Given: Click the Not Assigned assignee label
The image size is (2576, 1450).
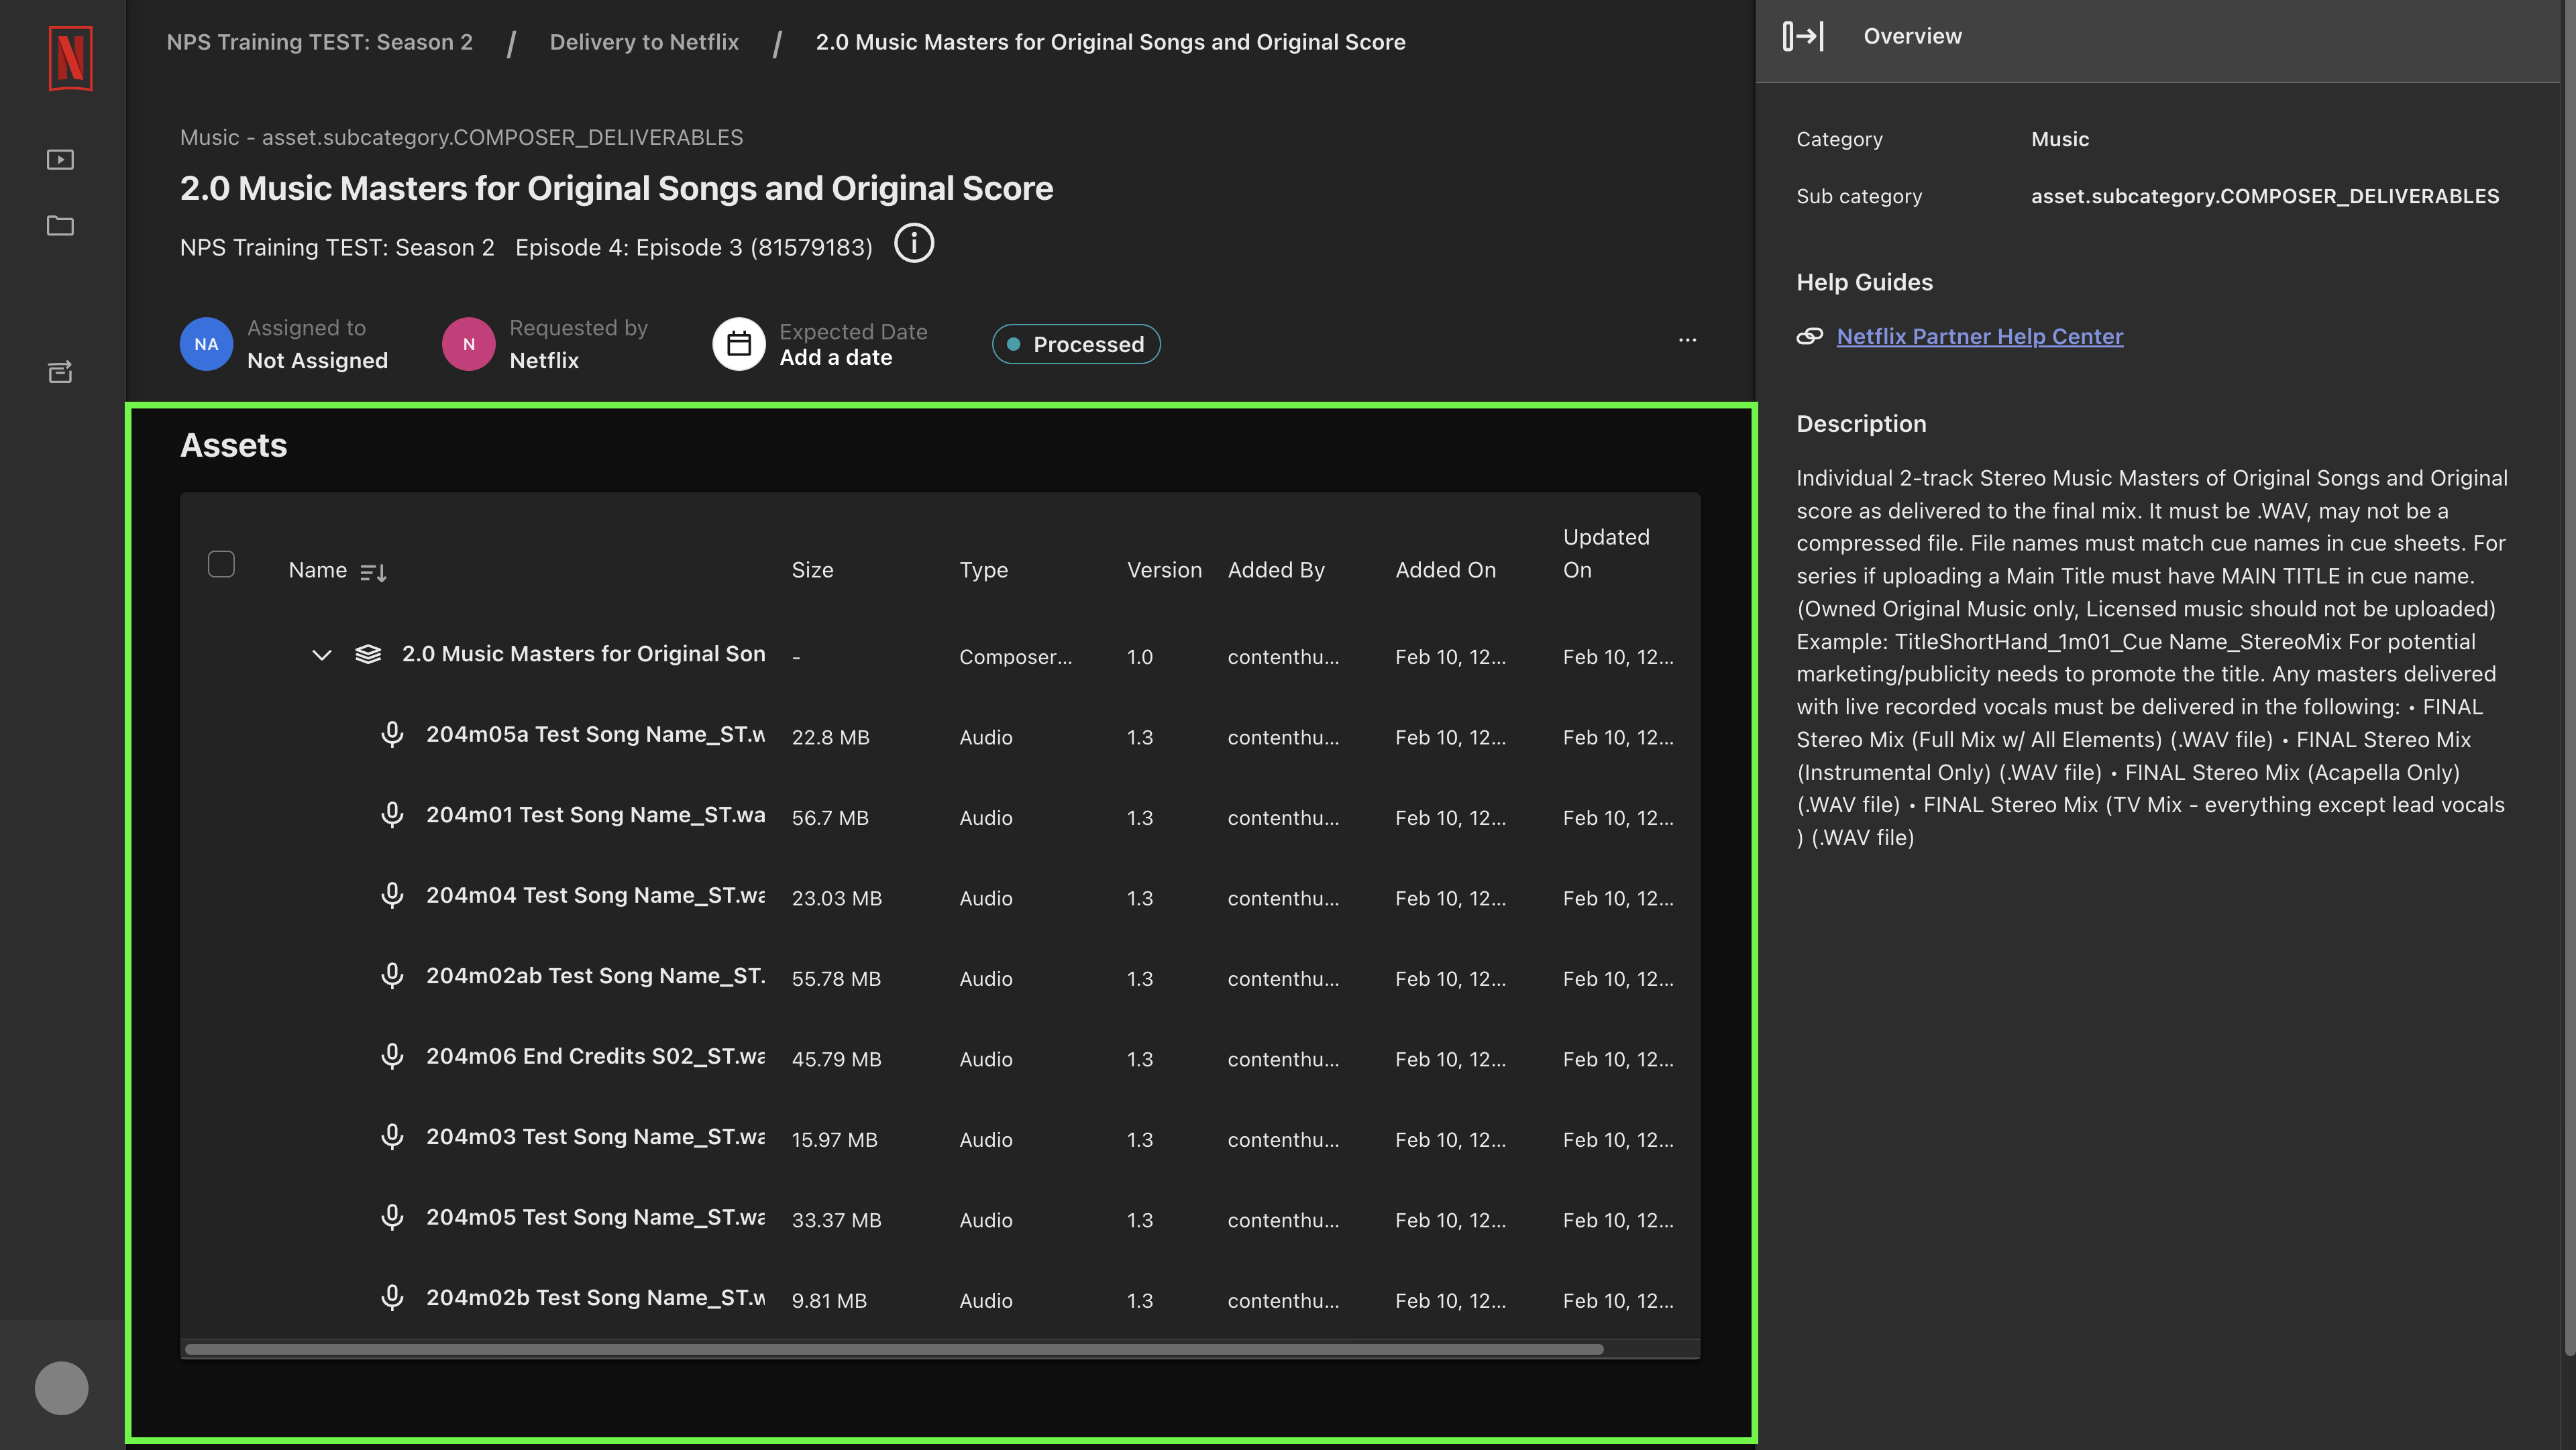Looking at the screenshot, I should [x=317, y=361].
